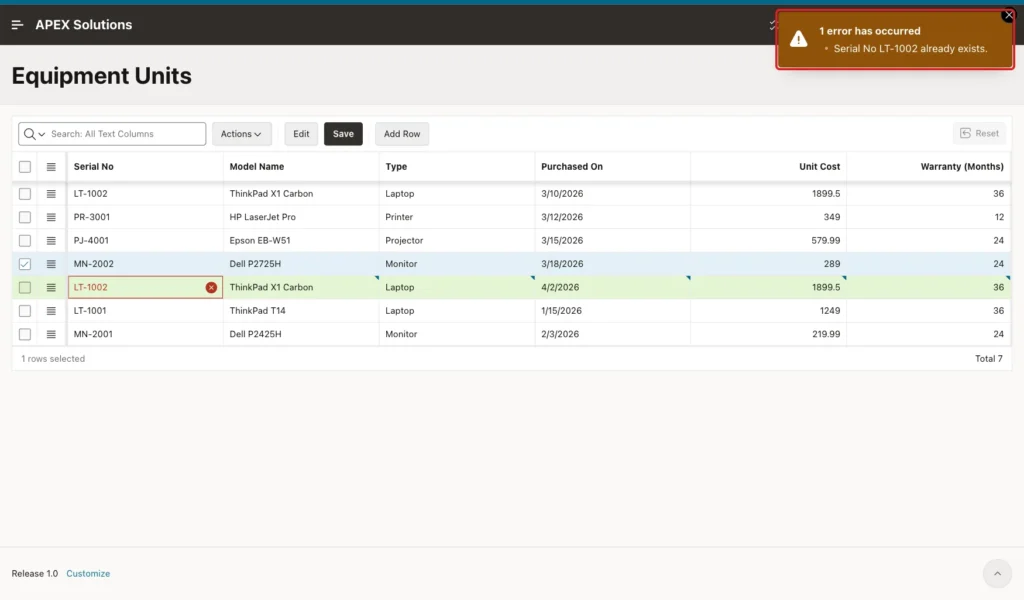Uncheck the MN-2002 row checkbox

[25, 264]
